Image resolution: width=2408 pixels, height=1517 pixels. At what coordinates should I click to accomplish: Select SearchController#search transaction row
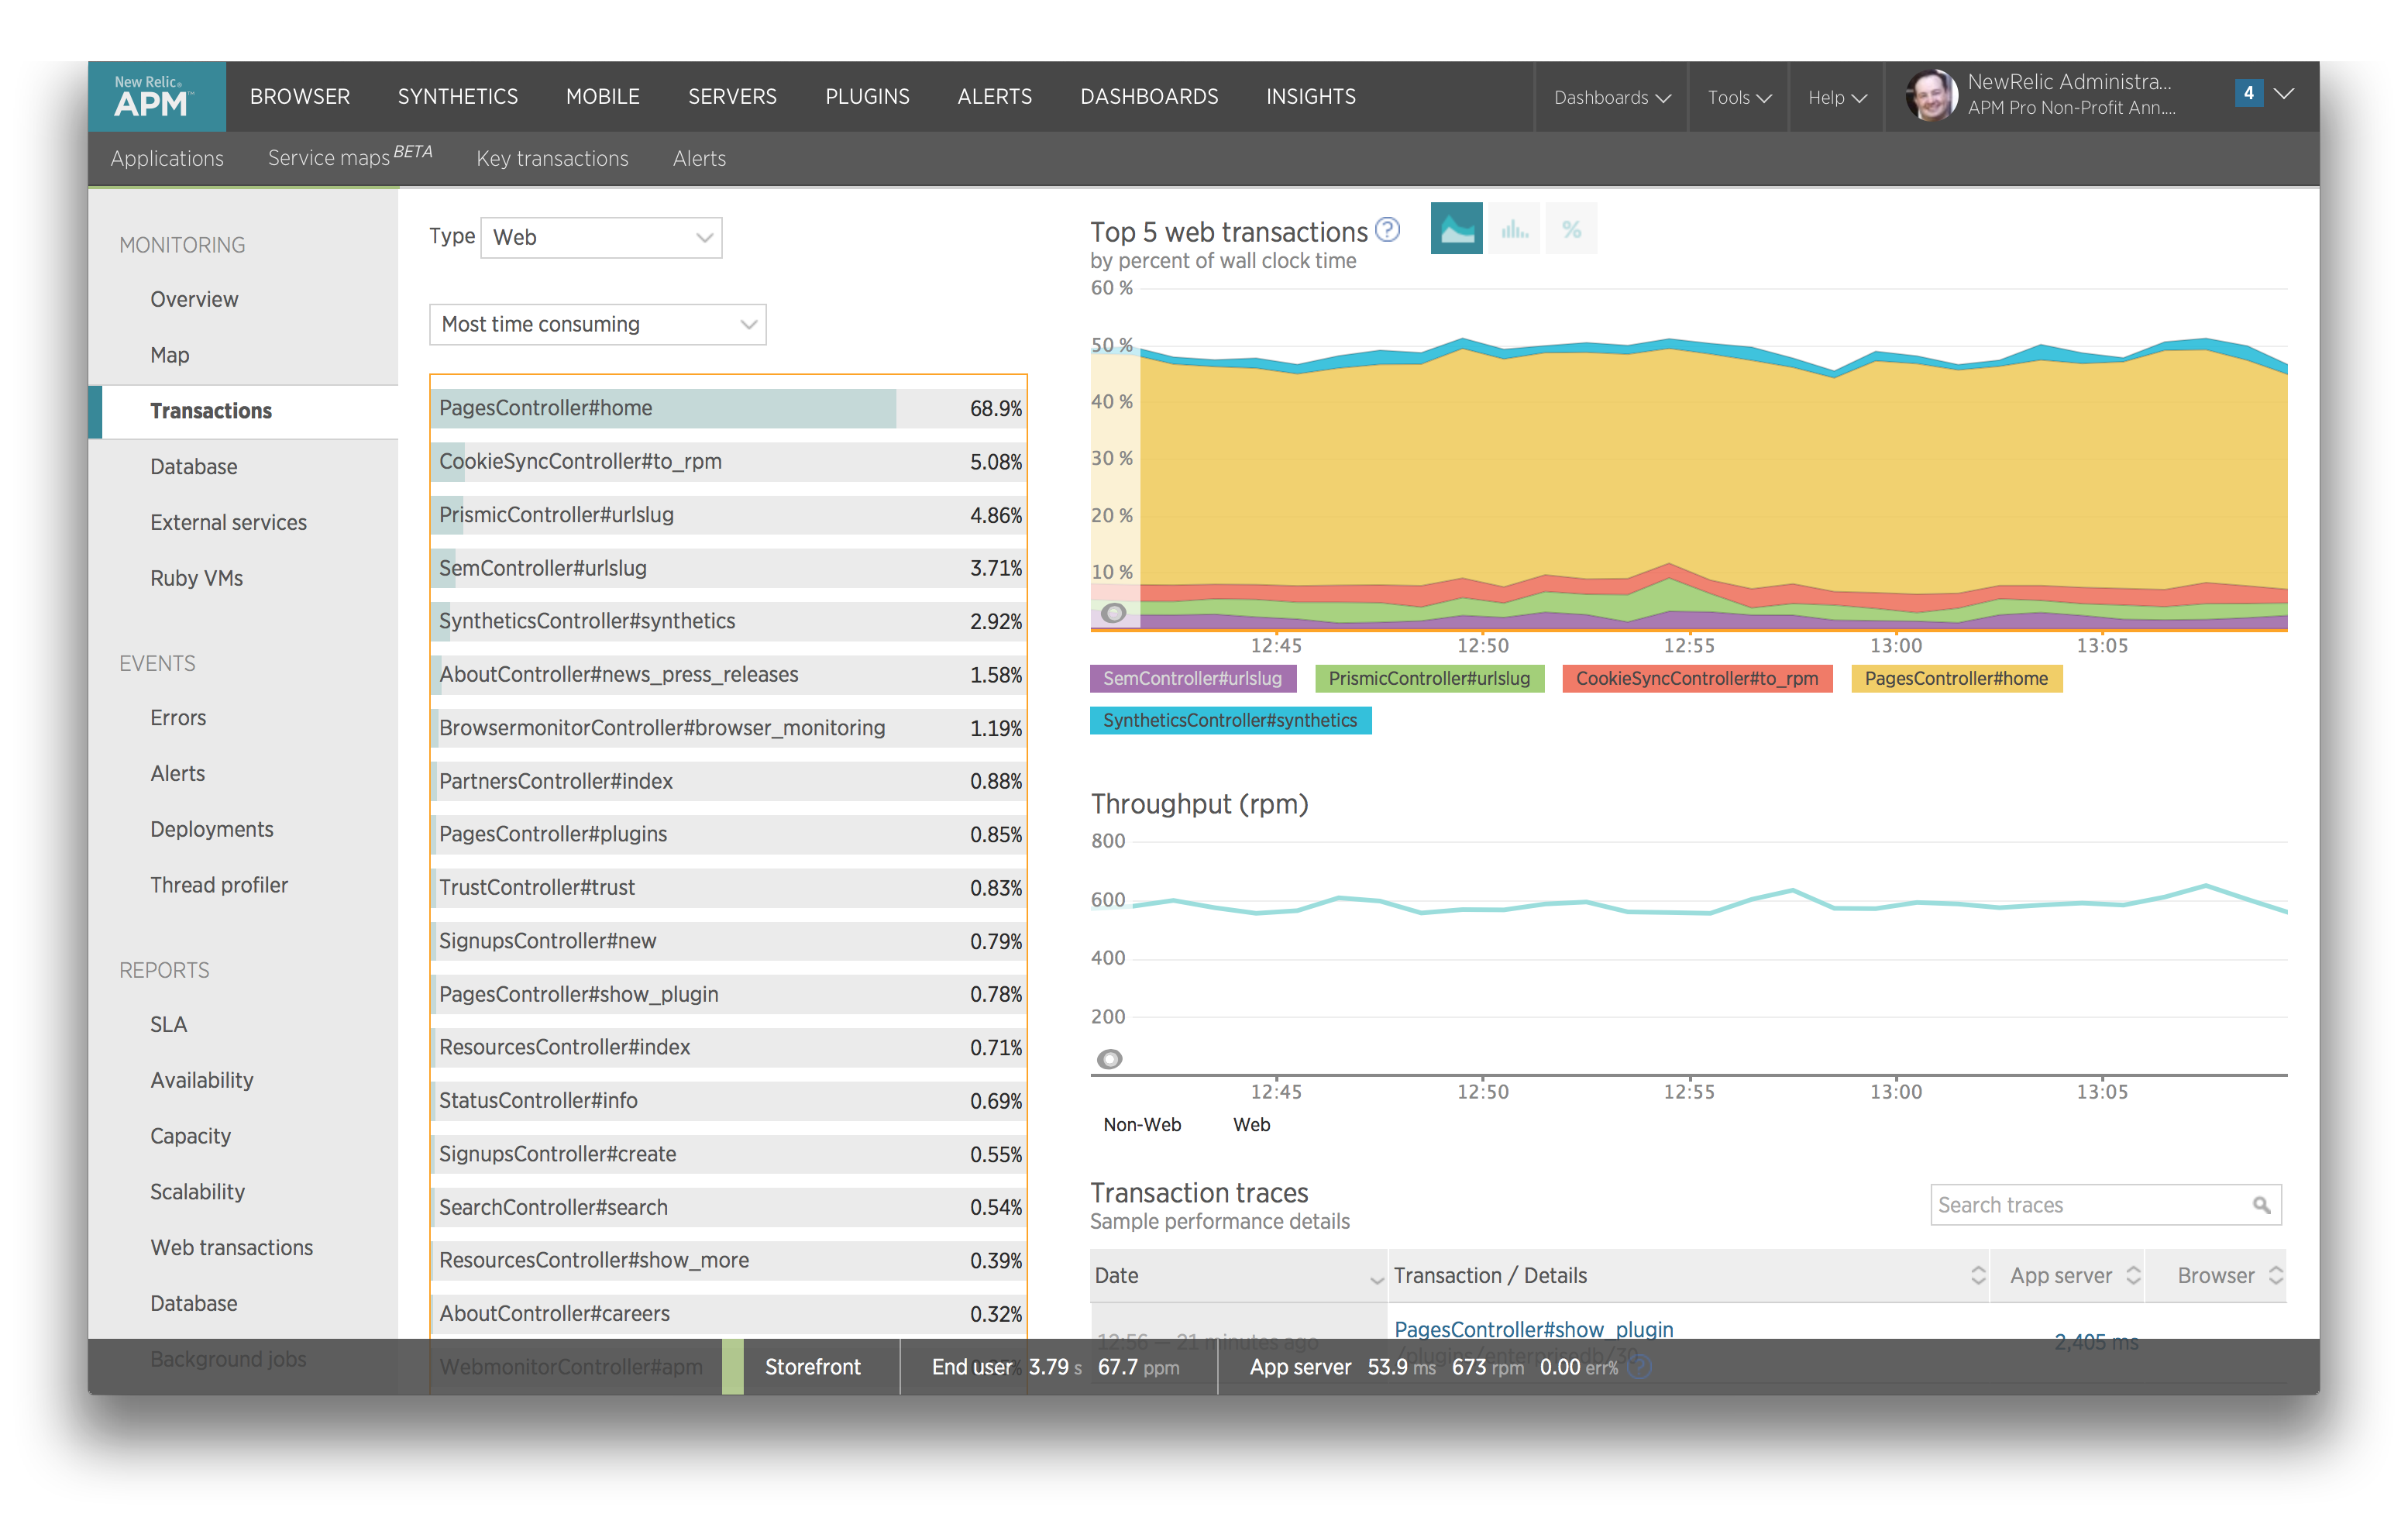click(728, 1207)
